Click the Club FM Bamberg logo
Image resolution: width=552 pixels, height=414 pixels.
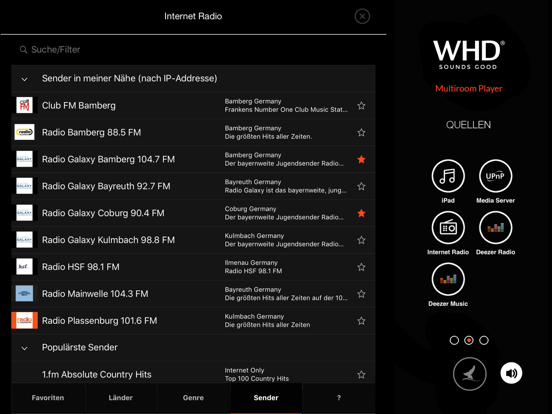[24, 105]
